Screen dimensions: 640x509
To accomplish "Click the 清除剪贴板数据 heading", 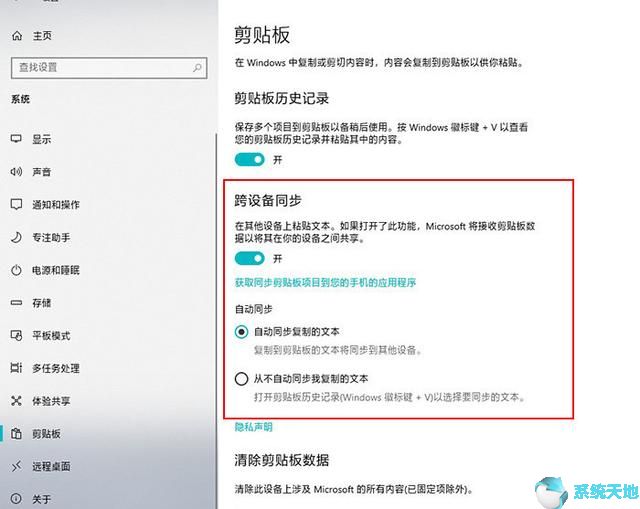I will point(282,460).
